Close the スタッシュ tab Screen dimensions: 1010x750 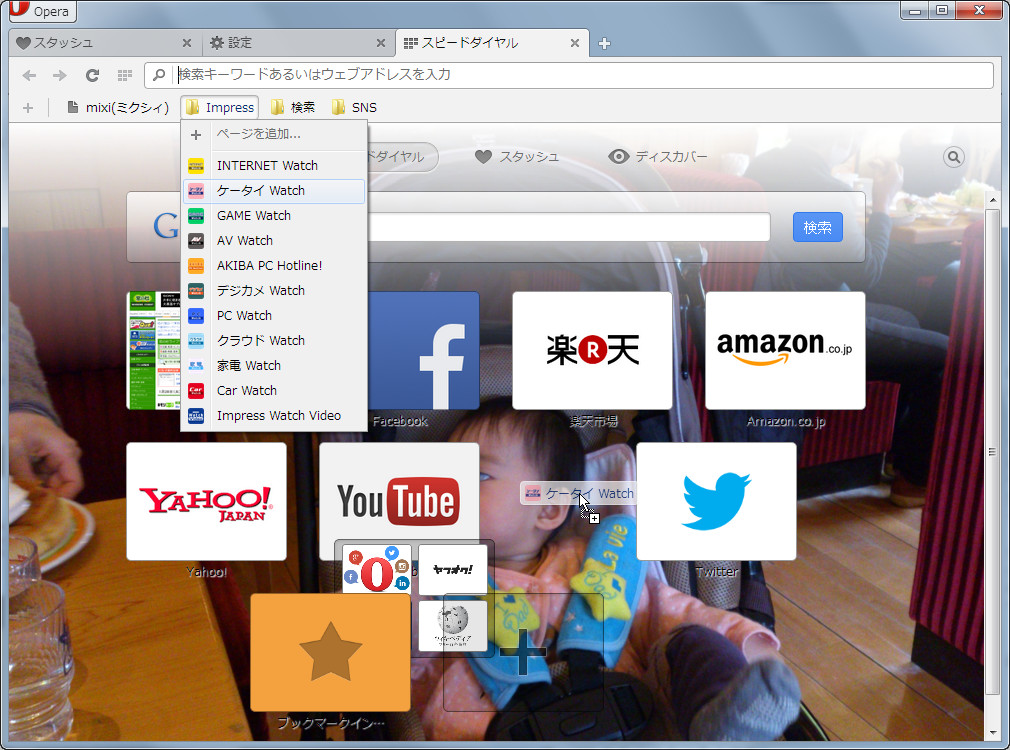pos(187,43)
